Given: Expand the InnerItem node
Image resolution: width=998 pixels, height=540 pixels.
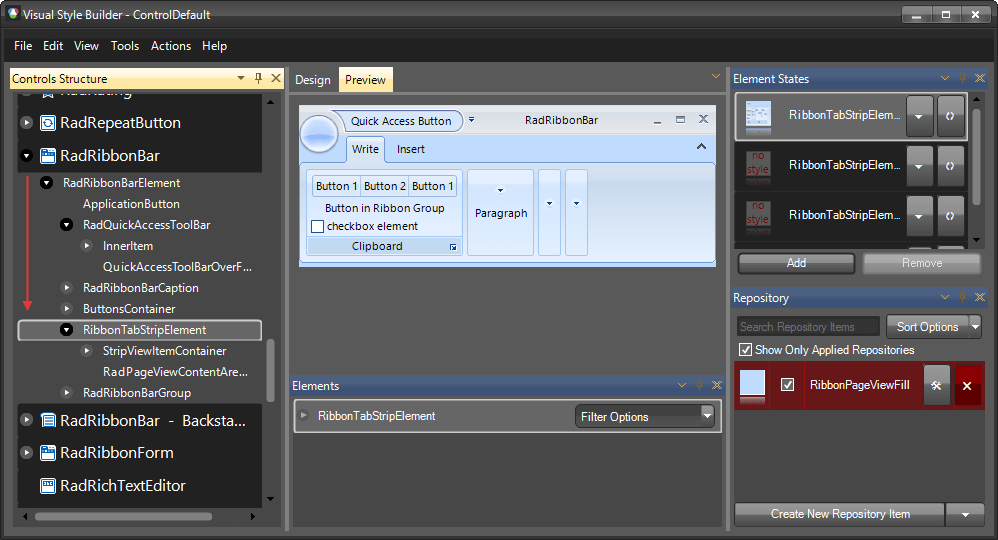Looking at the screenshot, I should (x=87, y=246).
